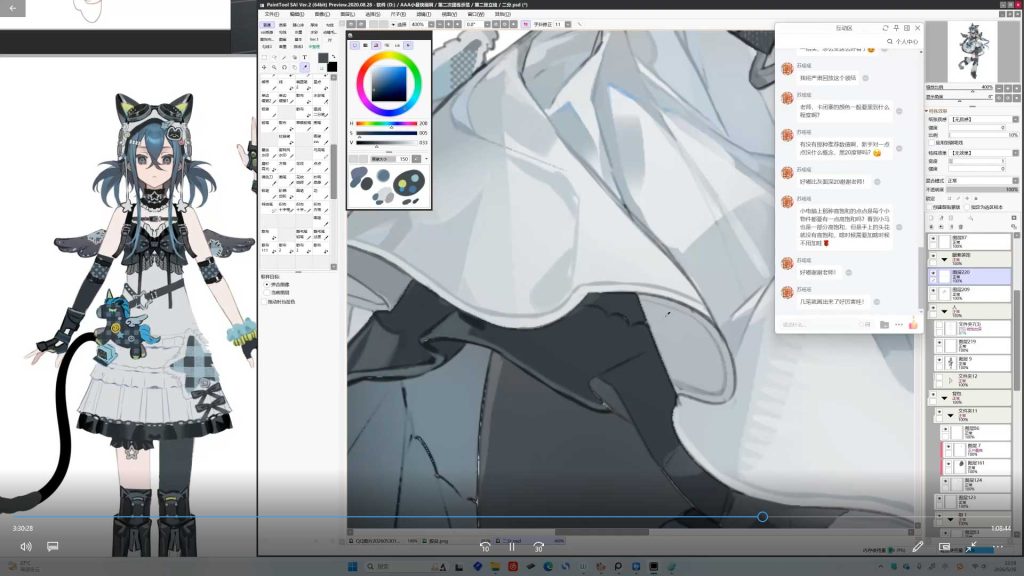The width and height of the screenshot is (1024, 576).
Task: Toggle the scratchpad panel icon
Action: (408, 45)
